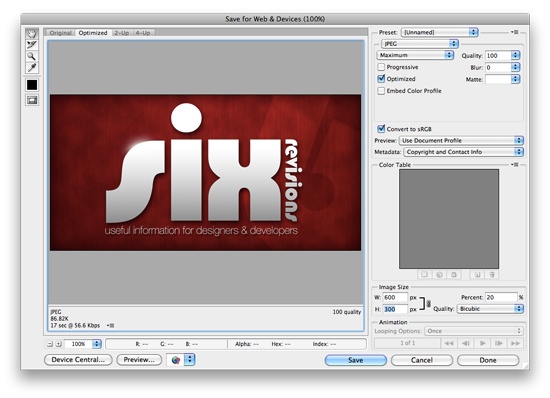This screenshot has height=398, width=550.
Task: Open the JPEG file format dropdown
Action: [x=420, y=44]
